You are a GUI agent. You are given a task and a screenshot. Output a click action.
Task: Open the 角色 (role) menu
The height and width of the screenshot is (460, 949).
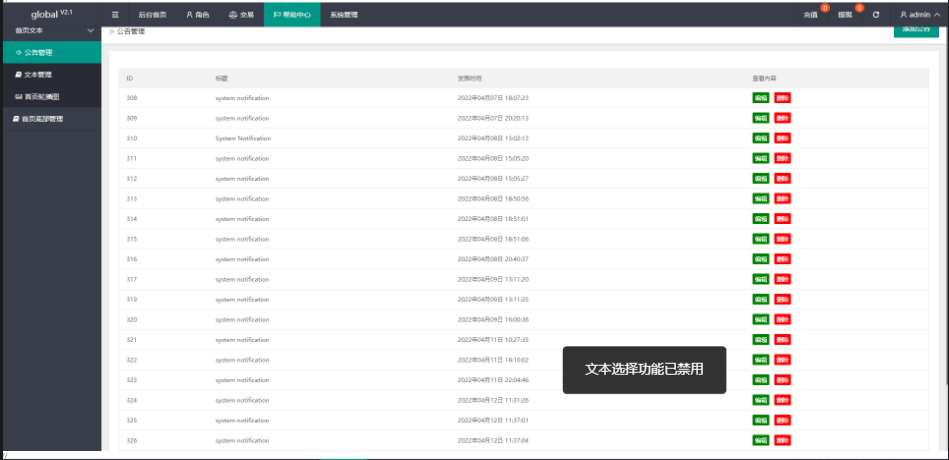pos(196,15)
